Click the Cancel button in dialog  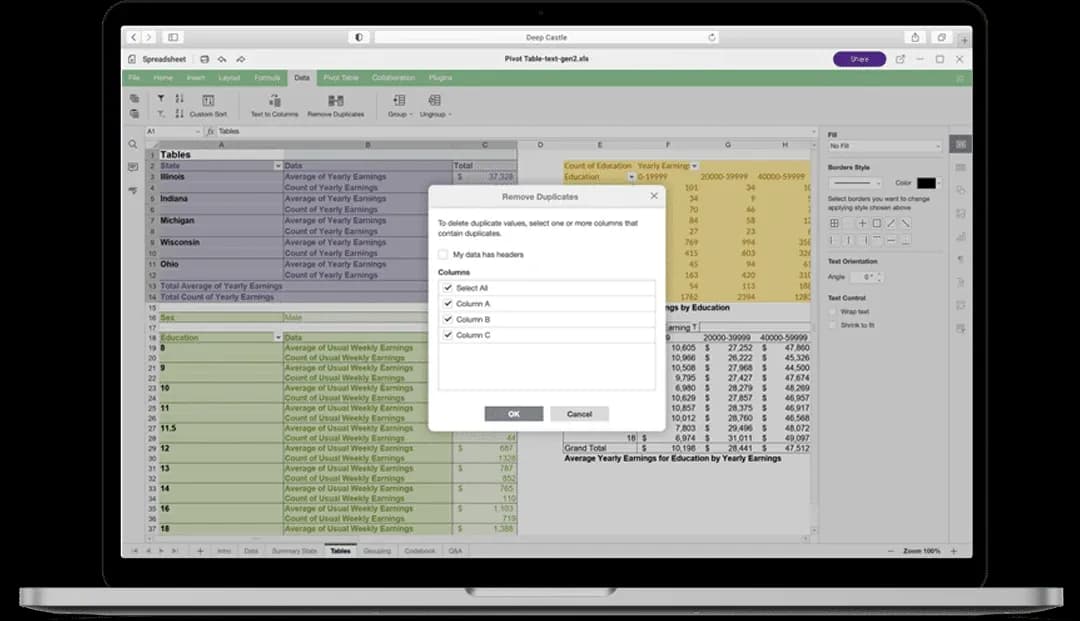click(579, 414)
